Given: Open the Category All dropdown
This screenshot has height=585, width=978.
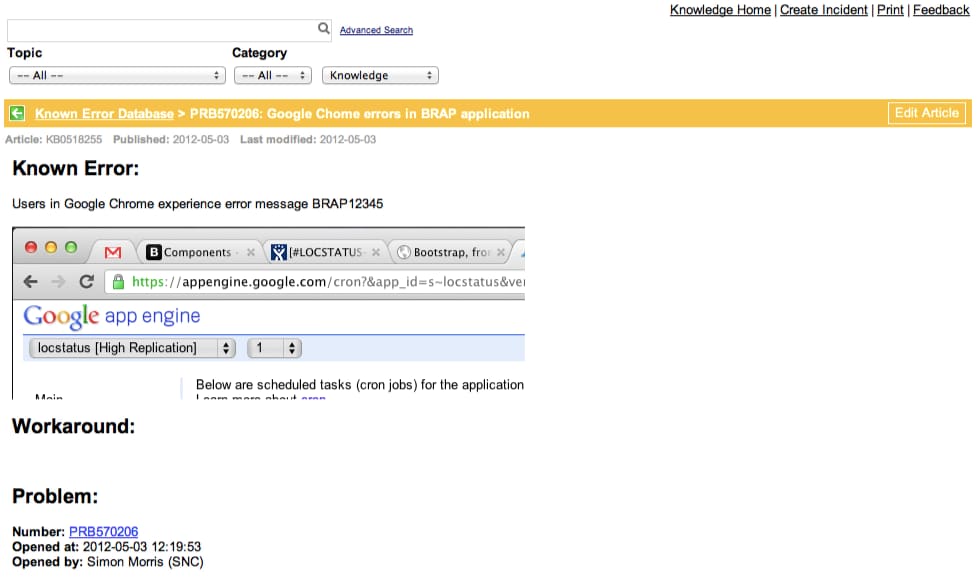Looking at the screenshot, I should tap(273, 75).
